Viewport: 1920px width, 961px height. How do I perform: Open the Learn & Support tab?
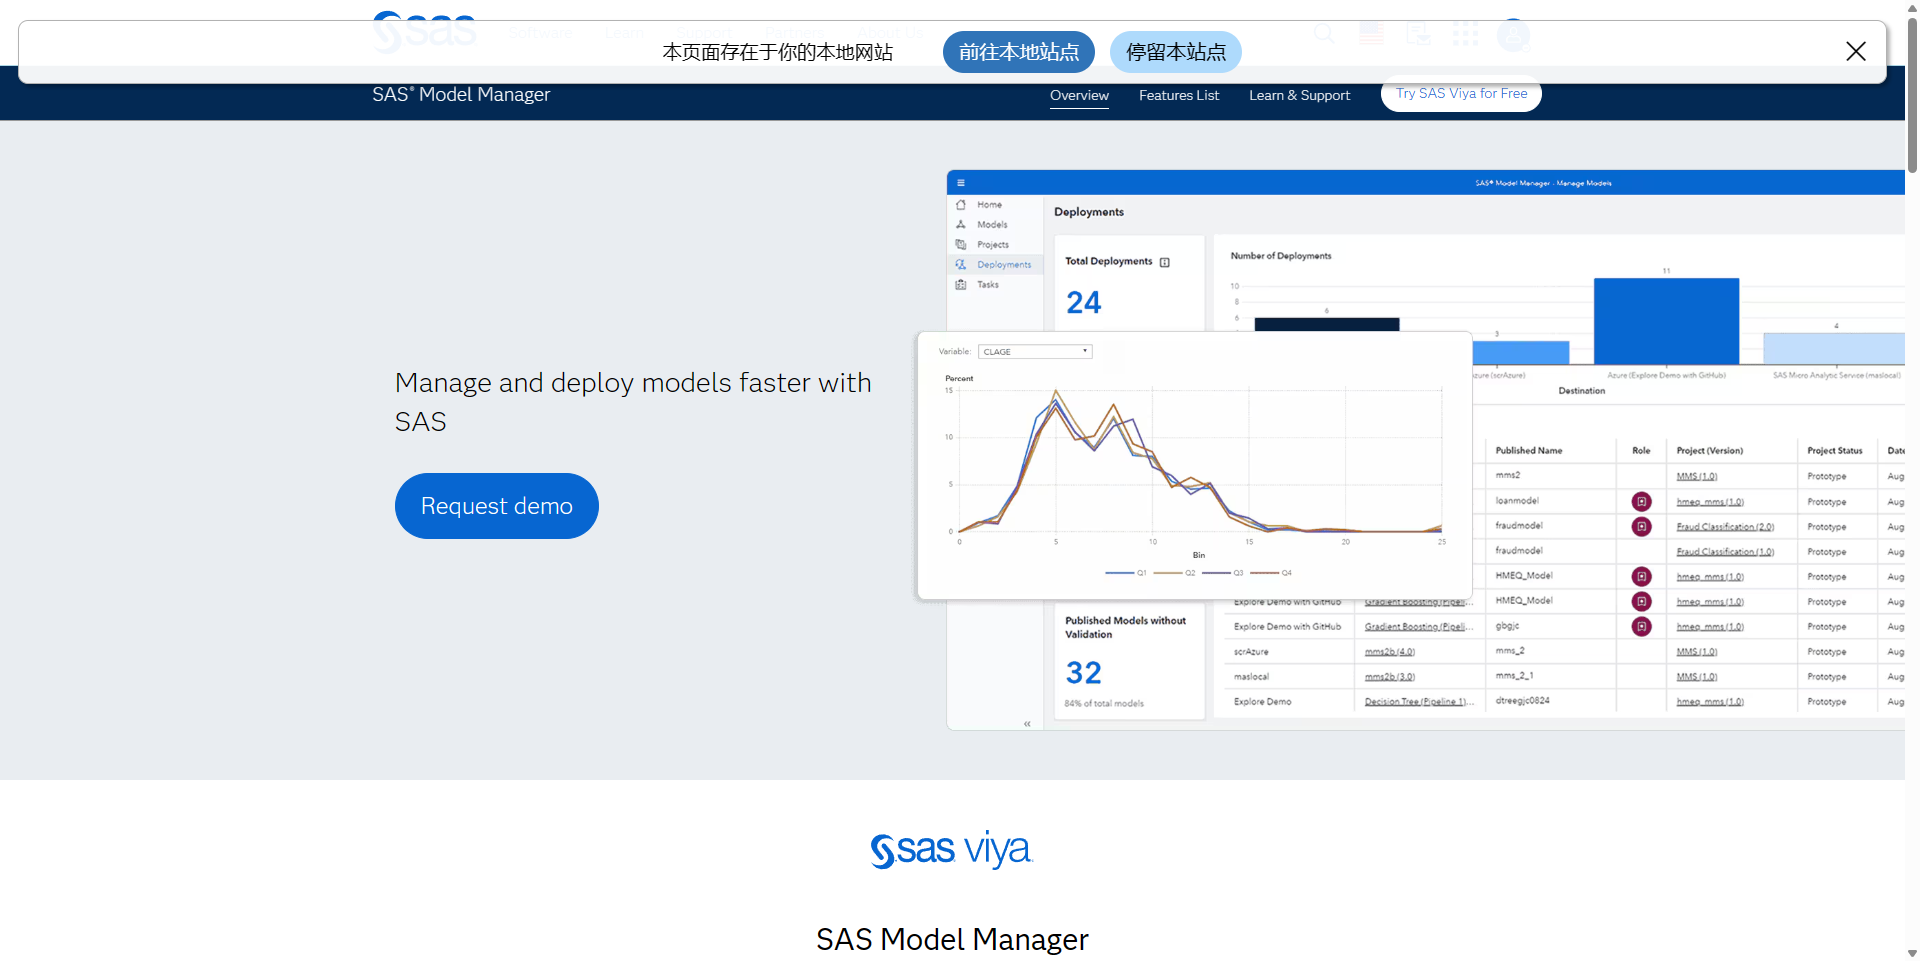(x=1299, y=95)
